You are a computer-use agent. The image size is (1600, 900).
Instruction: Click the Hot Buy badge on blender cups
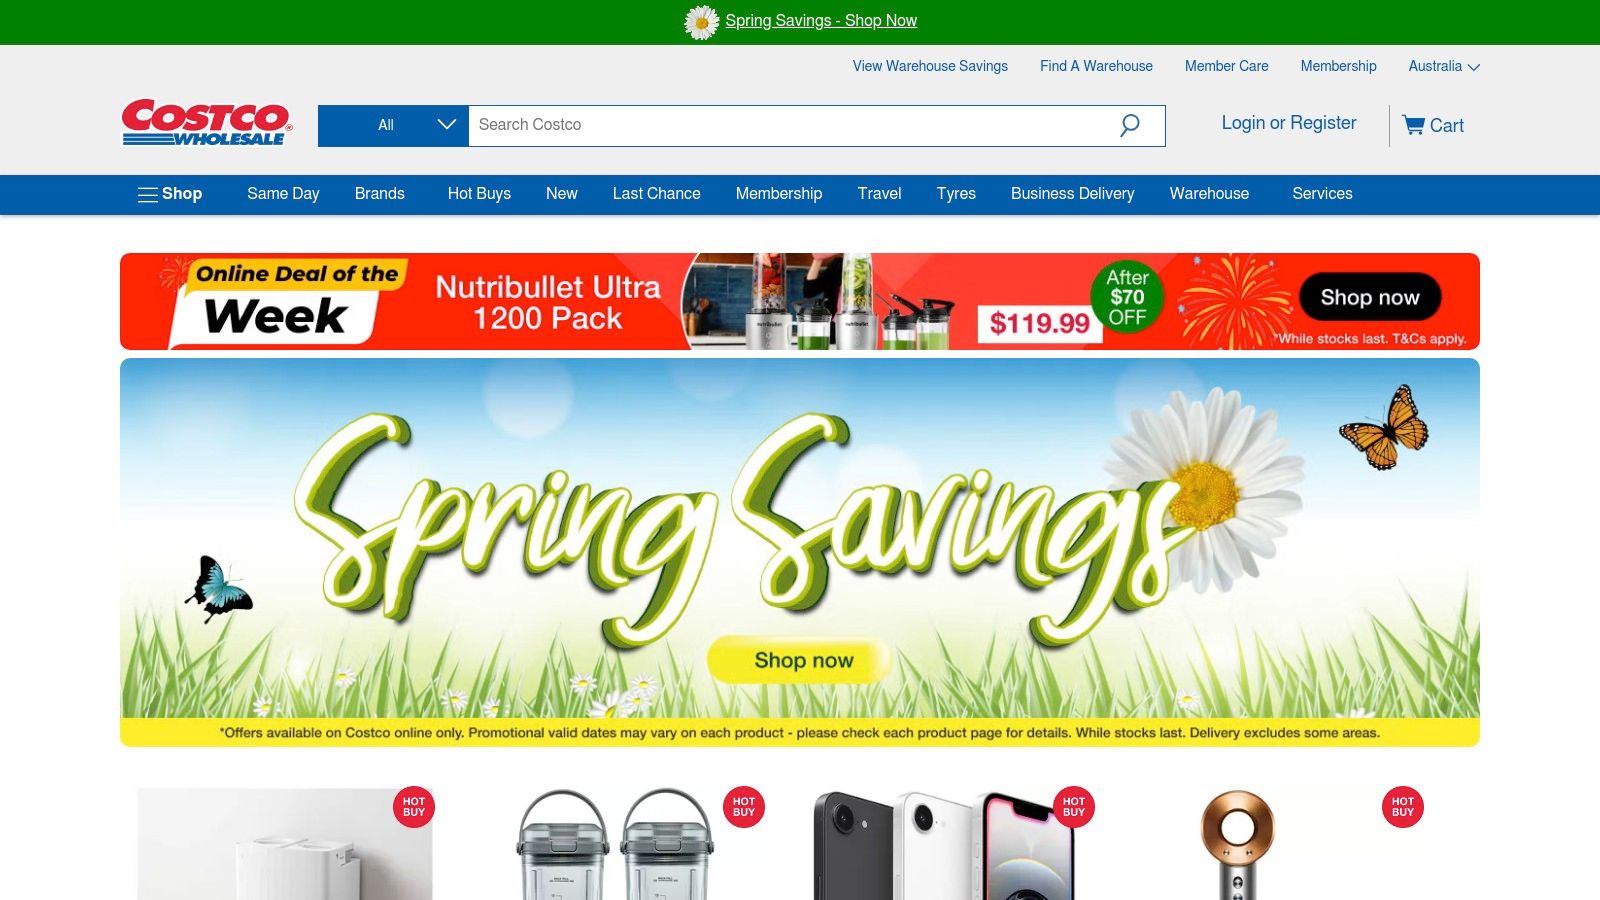[x=744, y=807]
